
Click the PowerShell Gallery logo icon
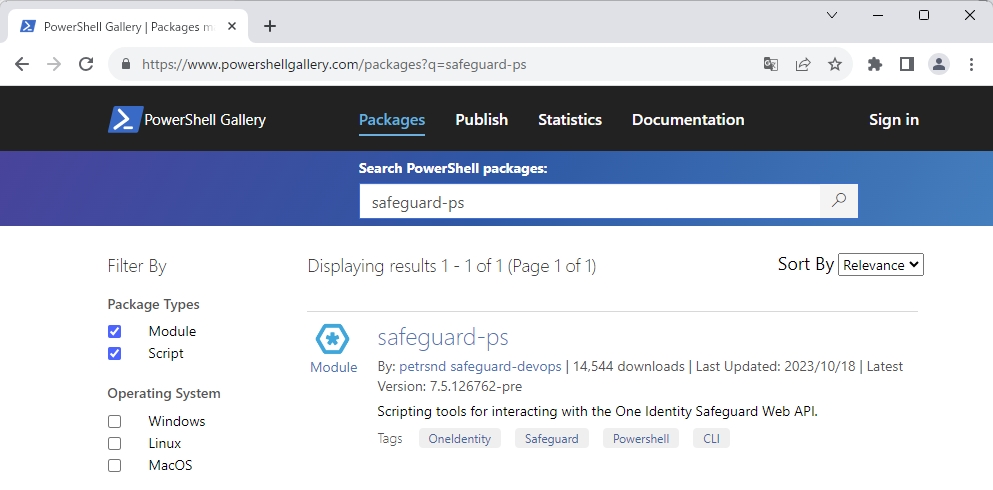click(125, 120)
